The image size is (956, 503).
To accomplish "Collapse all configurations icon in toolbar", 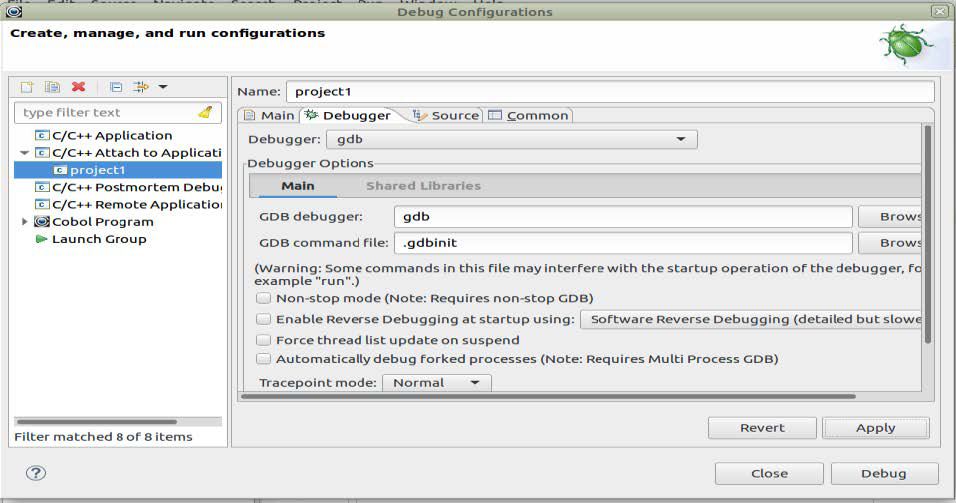I will coord(116,87).
